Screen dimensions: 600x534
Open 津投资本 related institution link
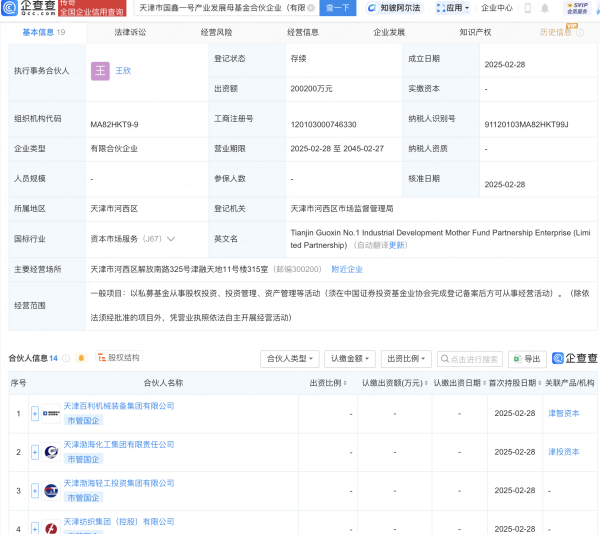click(x=564, y=452)
